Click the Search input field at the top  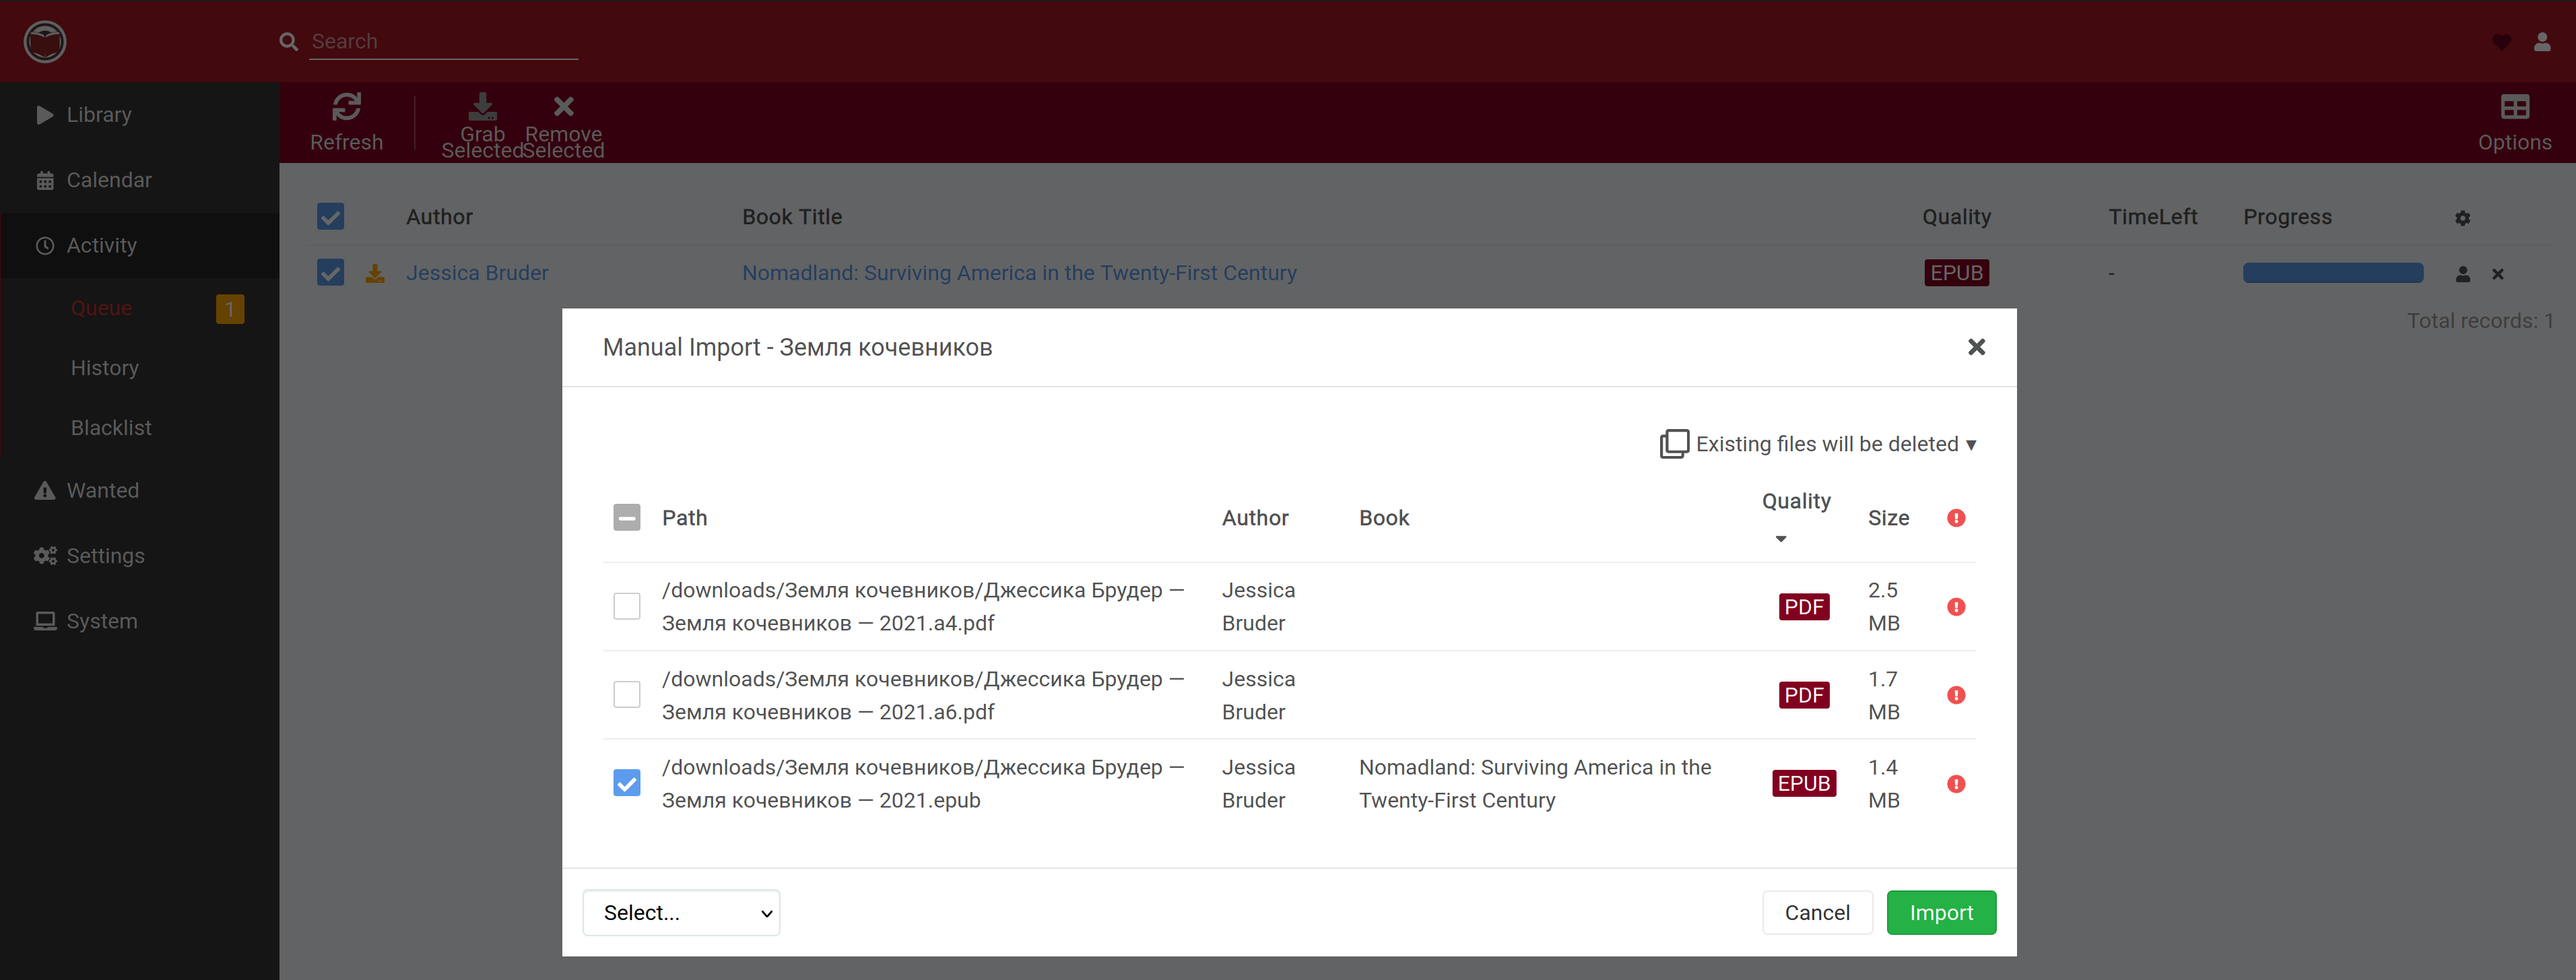point(440,41)
